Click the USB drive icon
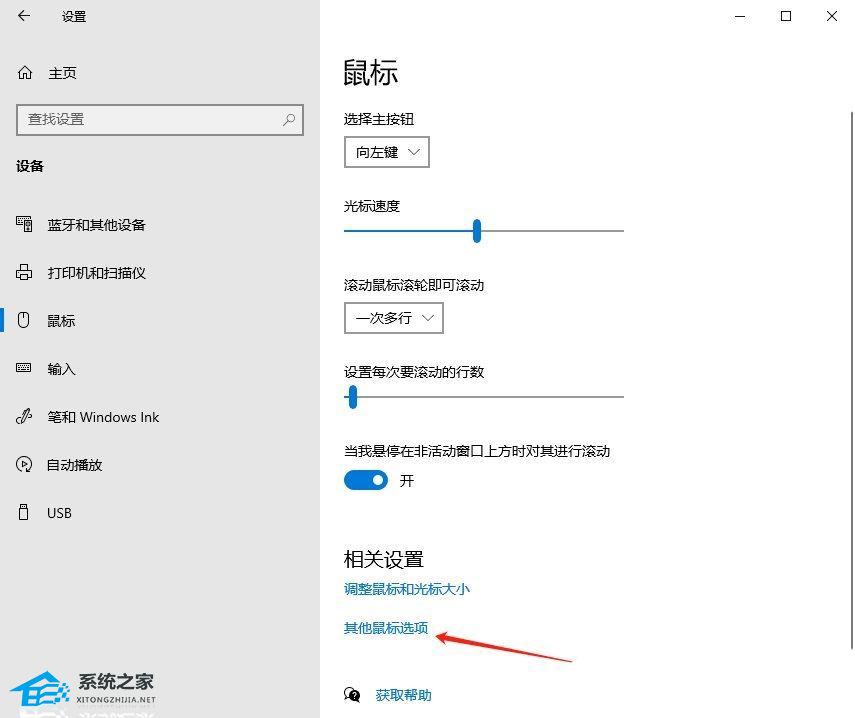Viewport: 855px width, 718px height. click(23, 512)
